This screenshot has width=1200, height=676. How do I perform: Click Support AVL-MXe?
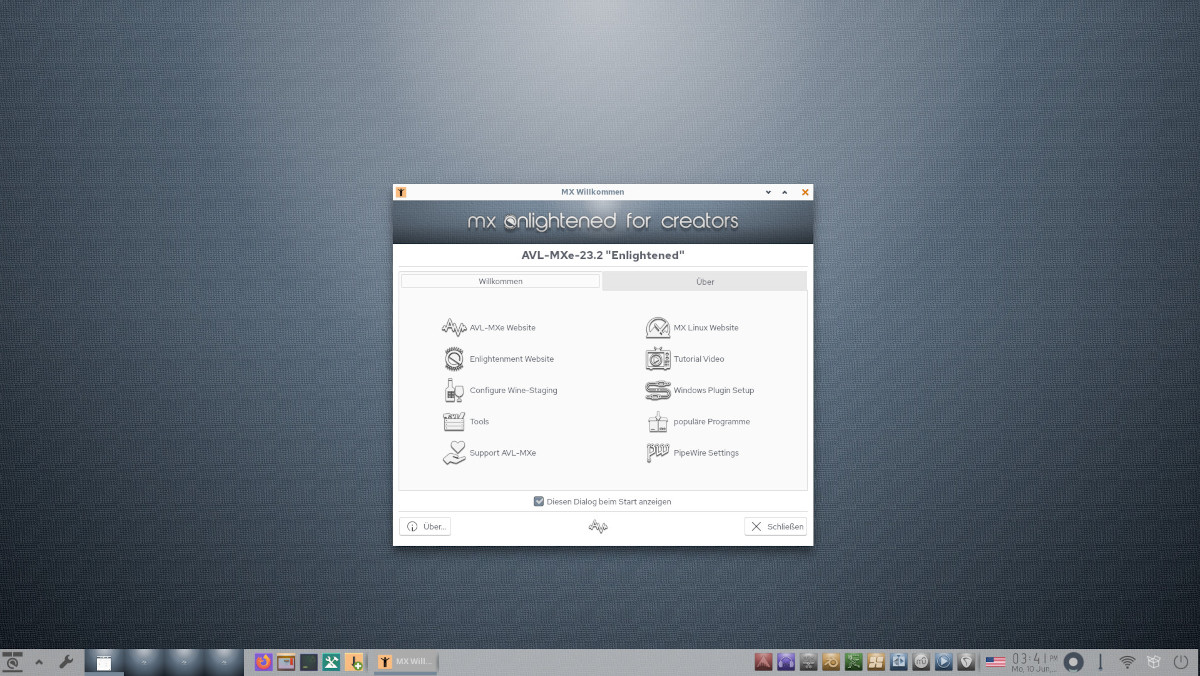click(x=489, y=453)
